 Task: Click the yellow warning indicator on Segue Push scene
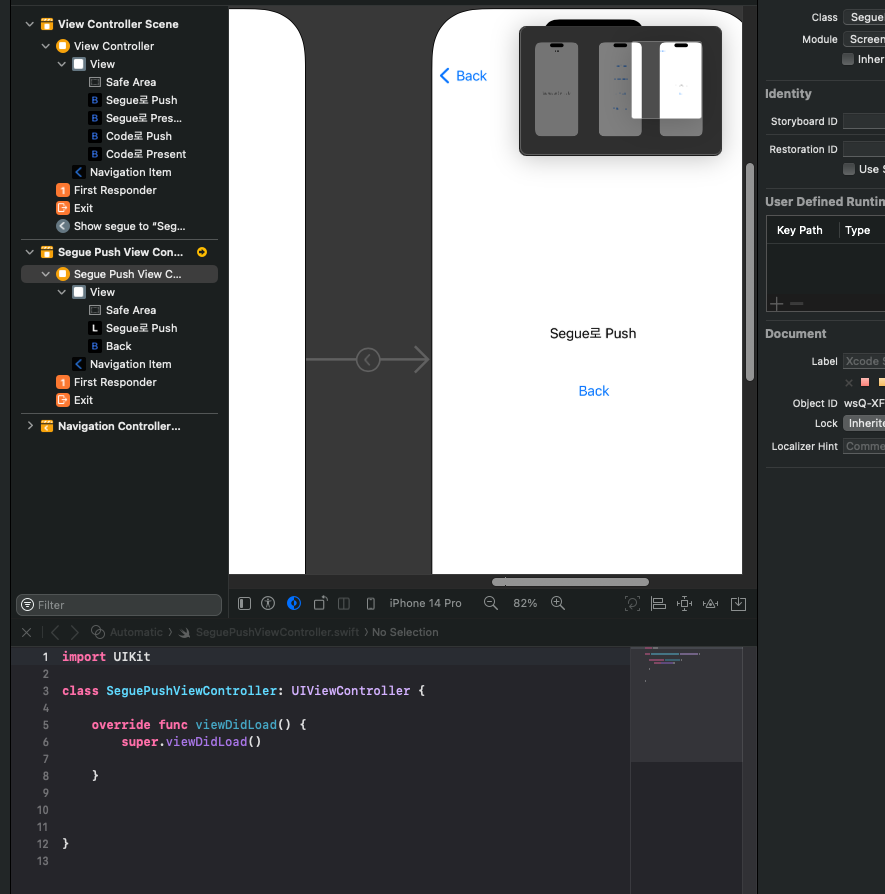[x=202, y=252]
